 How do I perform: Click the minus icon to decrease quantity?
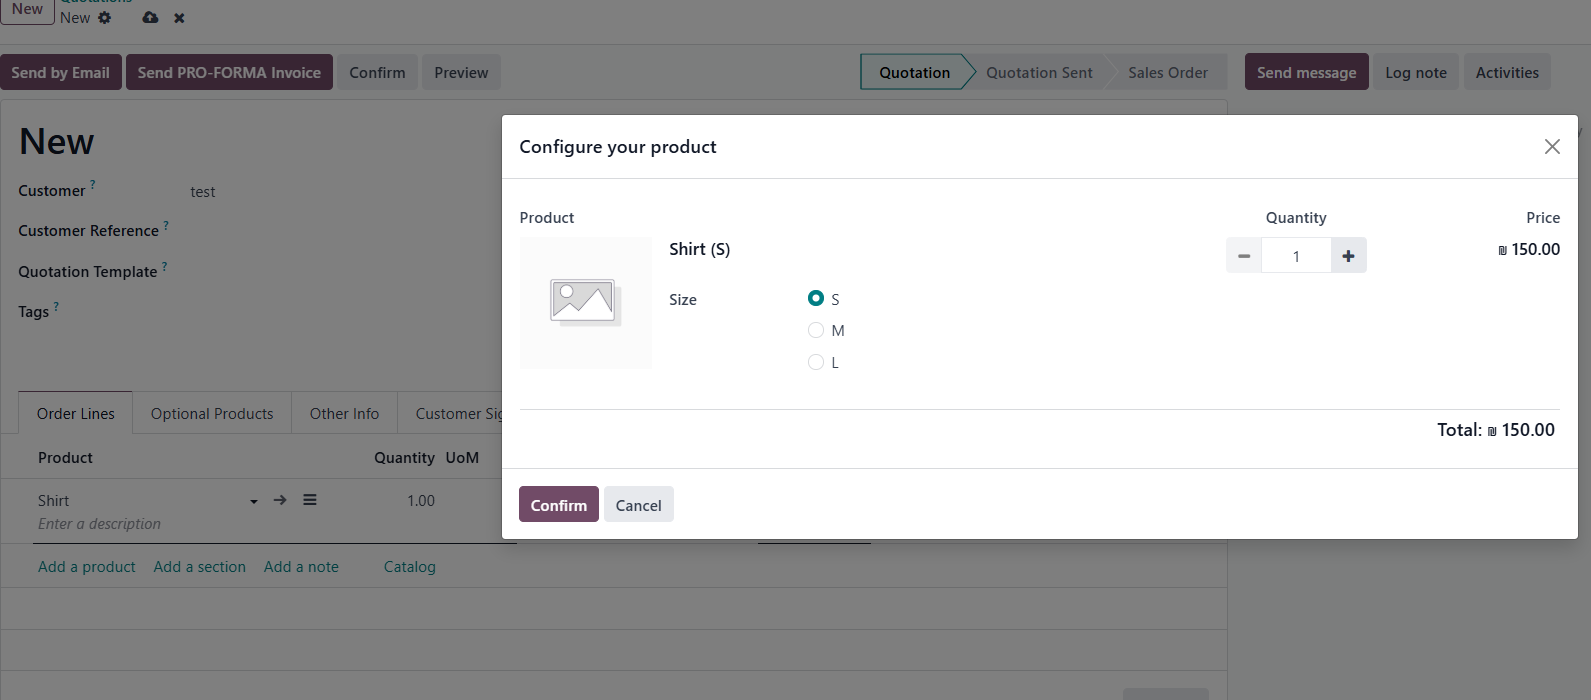pos(1243,256)
